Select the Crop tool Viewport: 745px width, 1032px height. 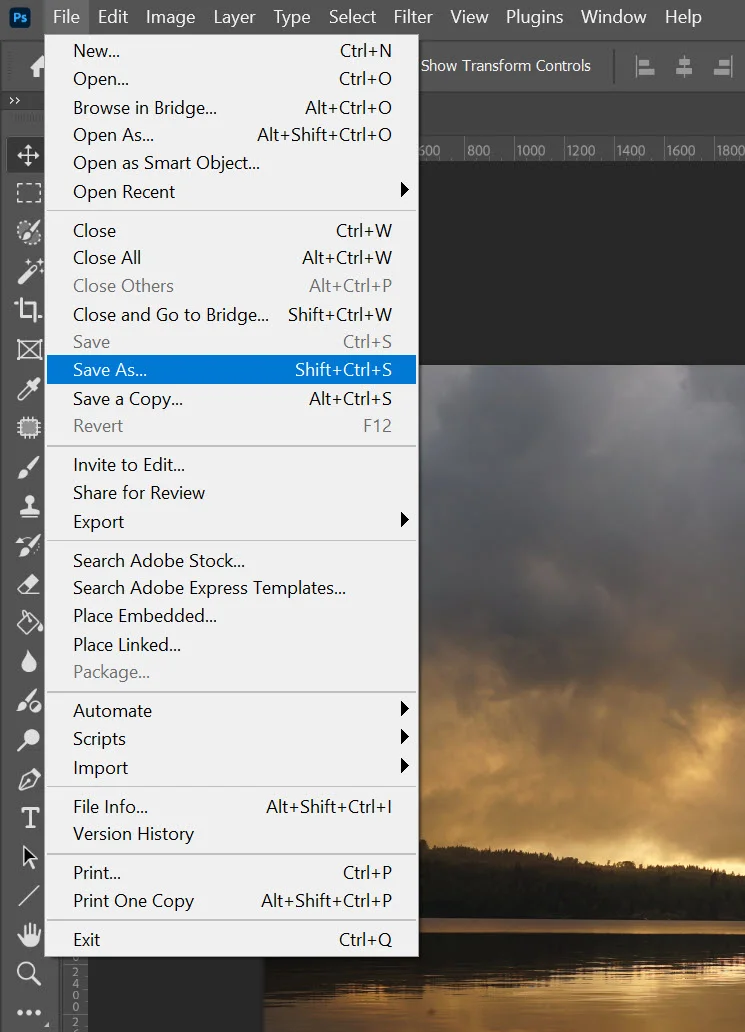click(x=28, y=309)
